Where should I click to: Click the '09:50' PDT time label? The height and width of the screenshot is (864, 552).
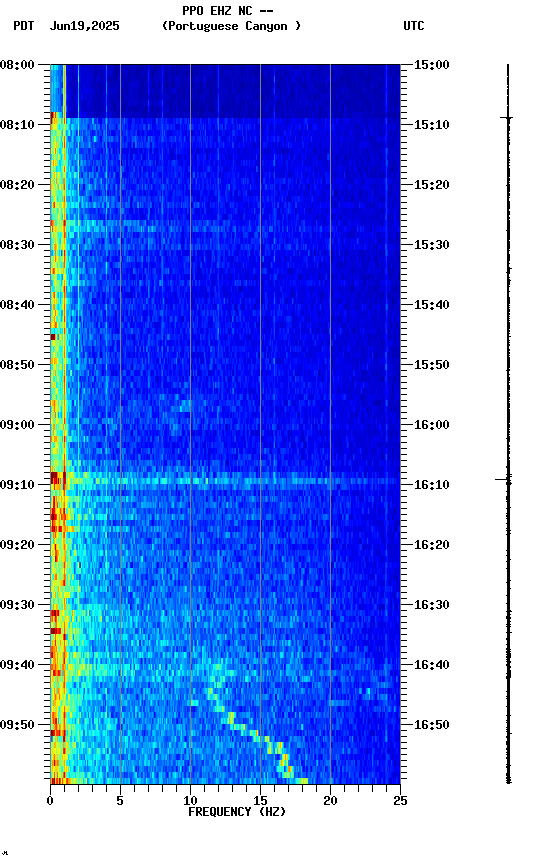(x=17, y=725)
